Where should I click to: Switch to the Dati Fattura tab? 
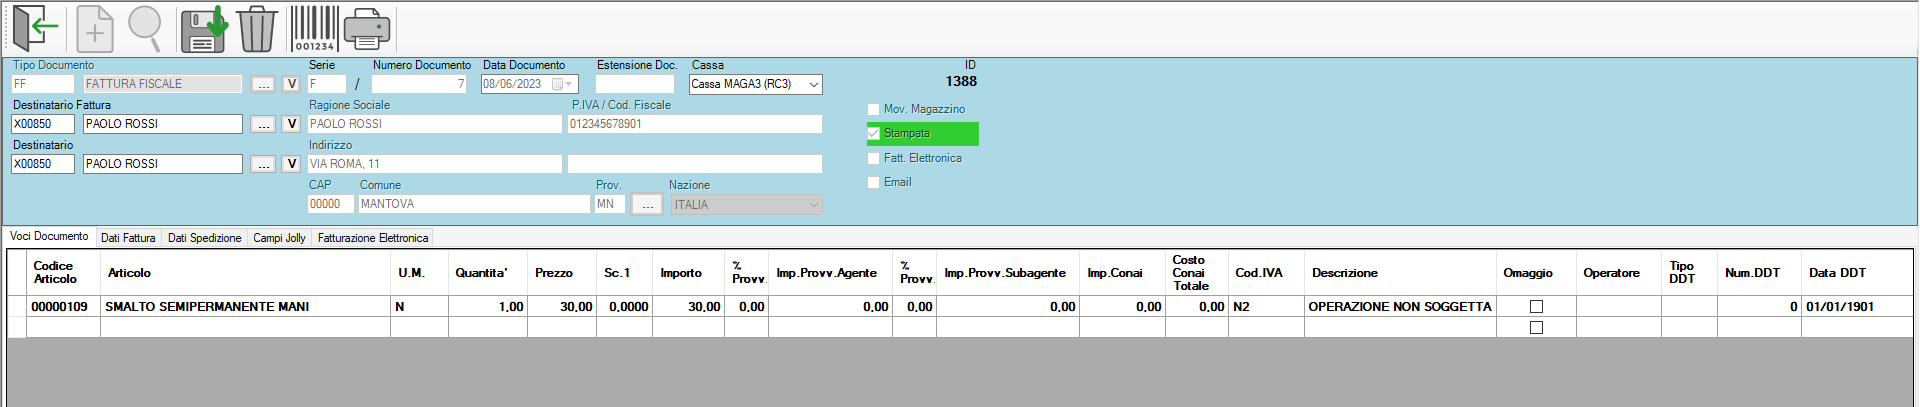[128, 238]
